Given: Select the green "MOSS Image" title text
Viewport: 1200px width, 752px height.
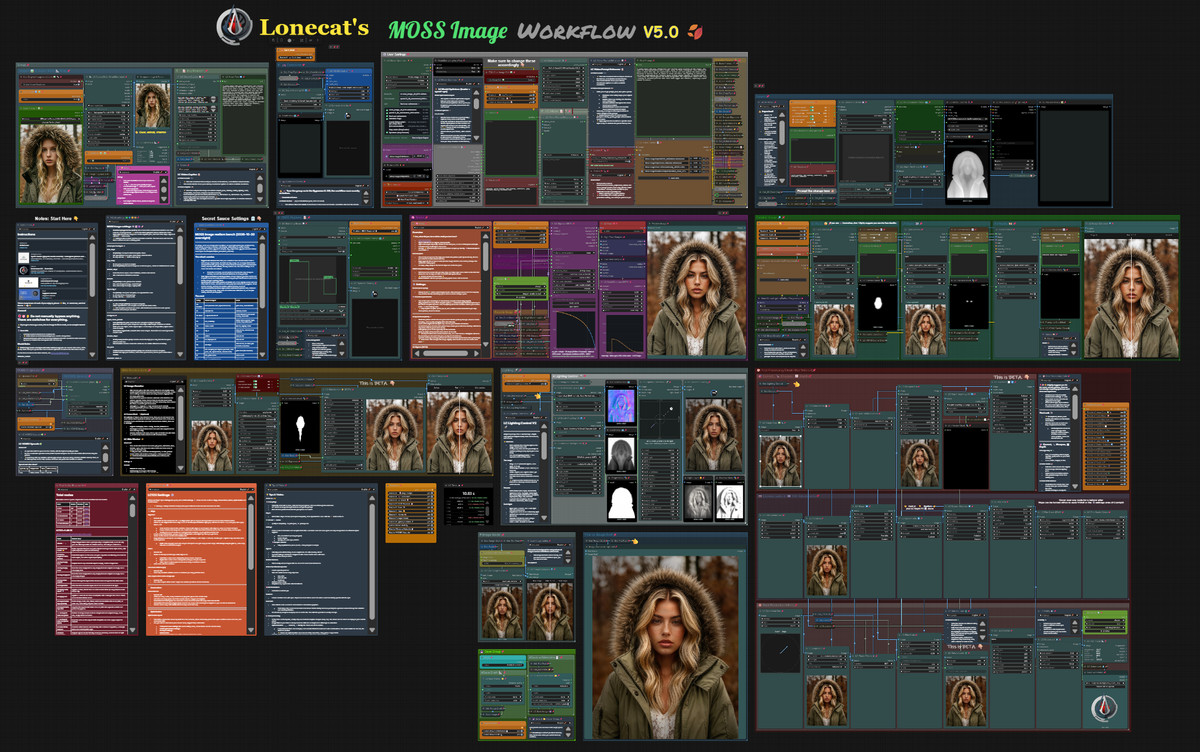Looking at the screenshot, I should (447, 31).
